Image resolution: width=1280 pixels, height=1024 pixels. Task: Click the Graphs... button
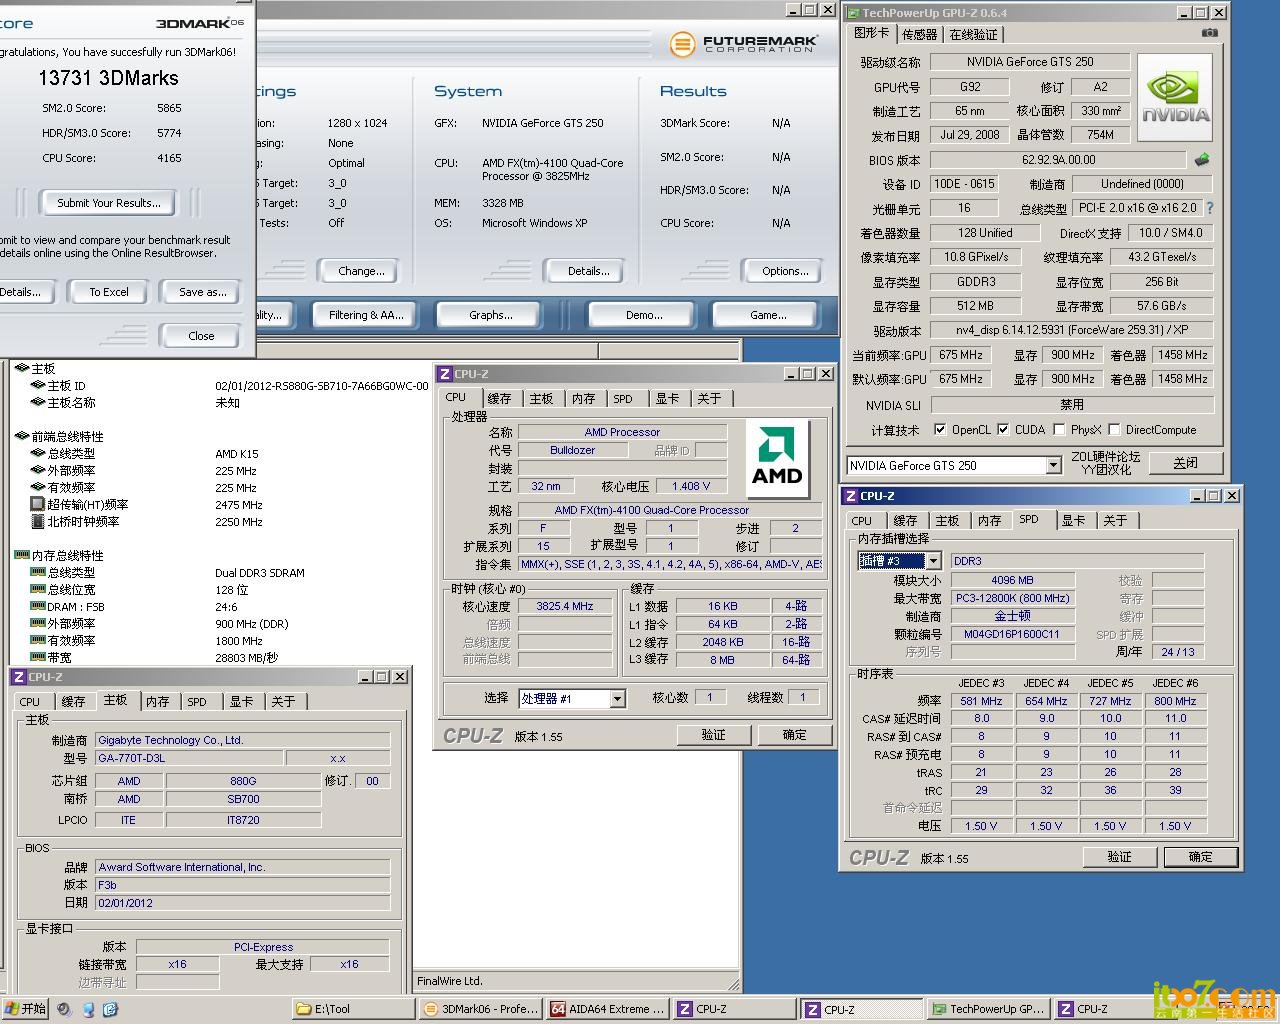pos(490,315)
